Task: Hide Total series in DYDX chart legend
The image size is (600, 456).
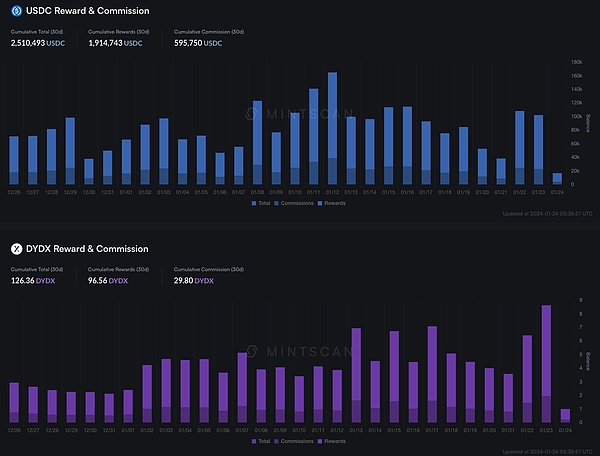Action: (262, 440)
